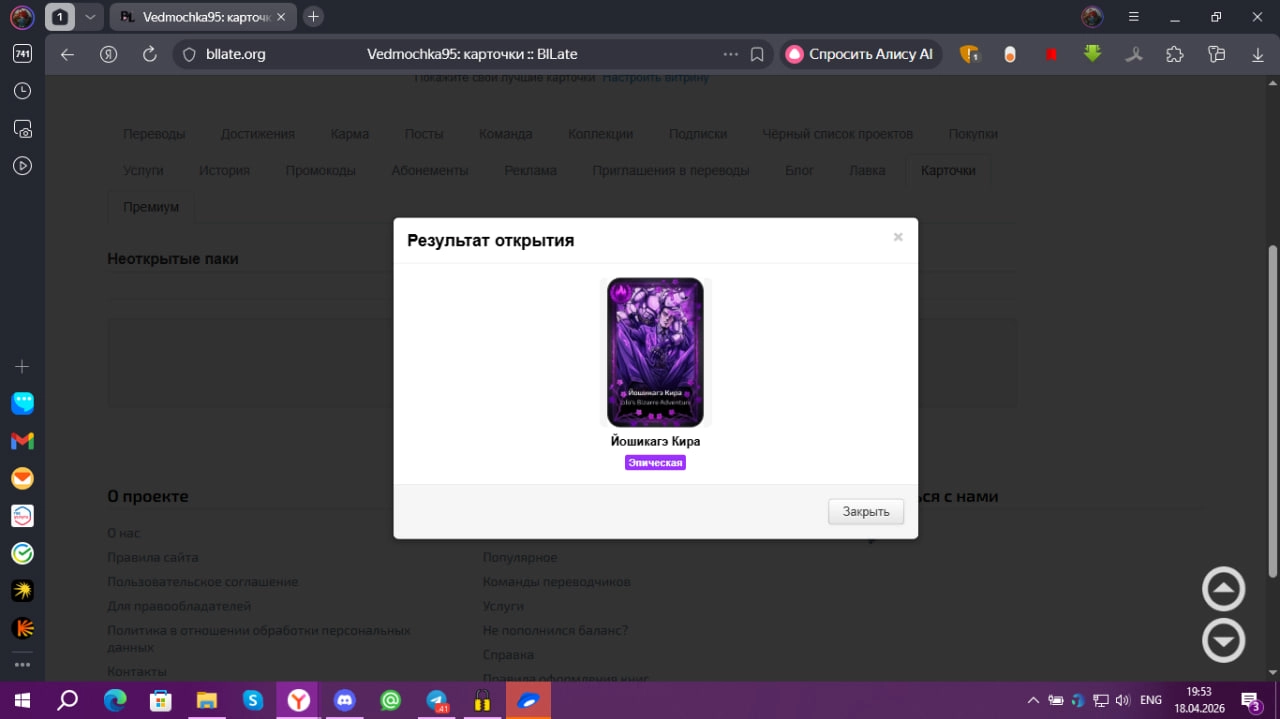
Task: Open the screenshot tool in sidebar
Action: (22, 129)
